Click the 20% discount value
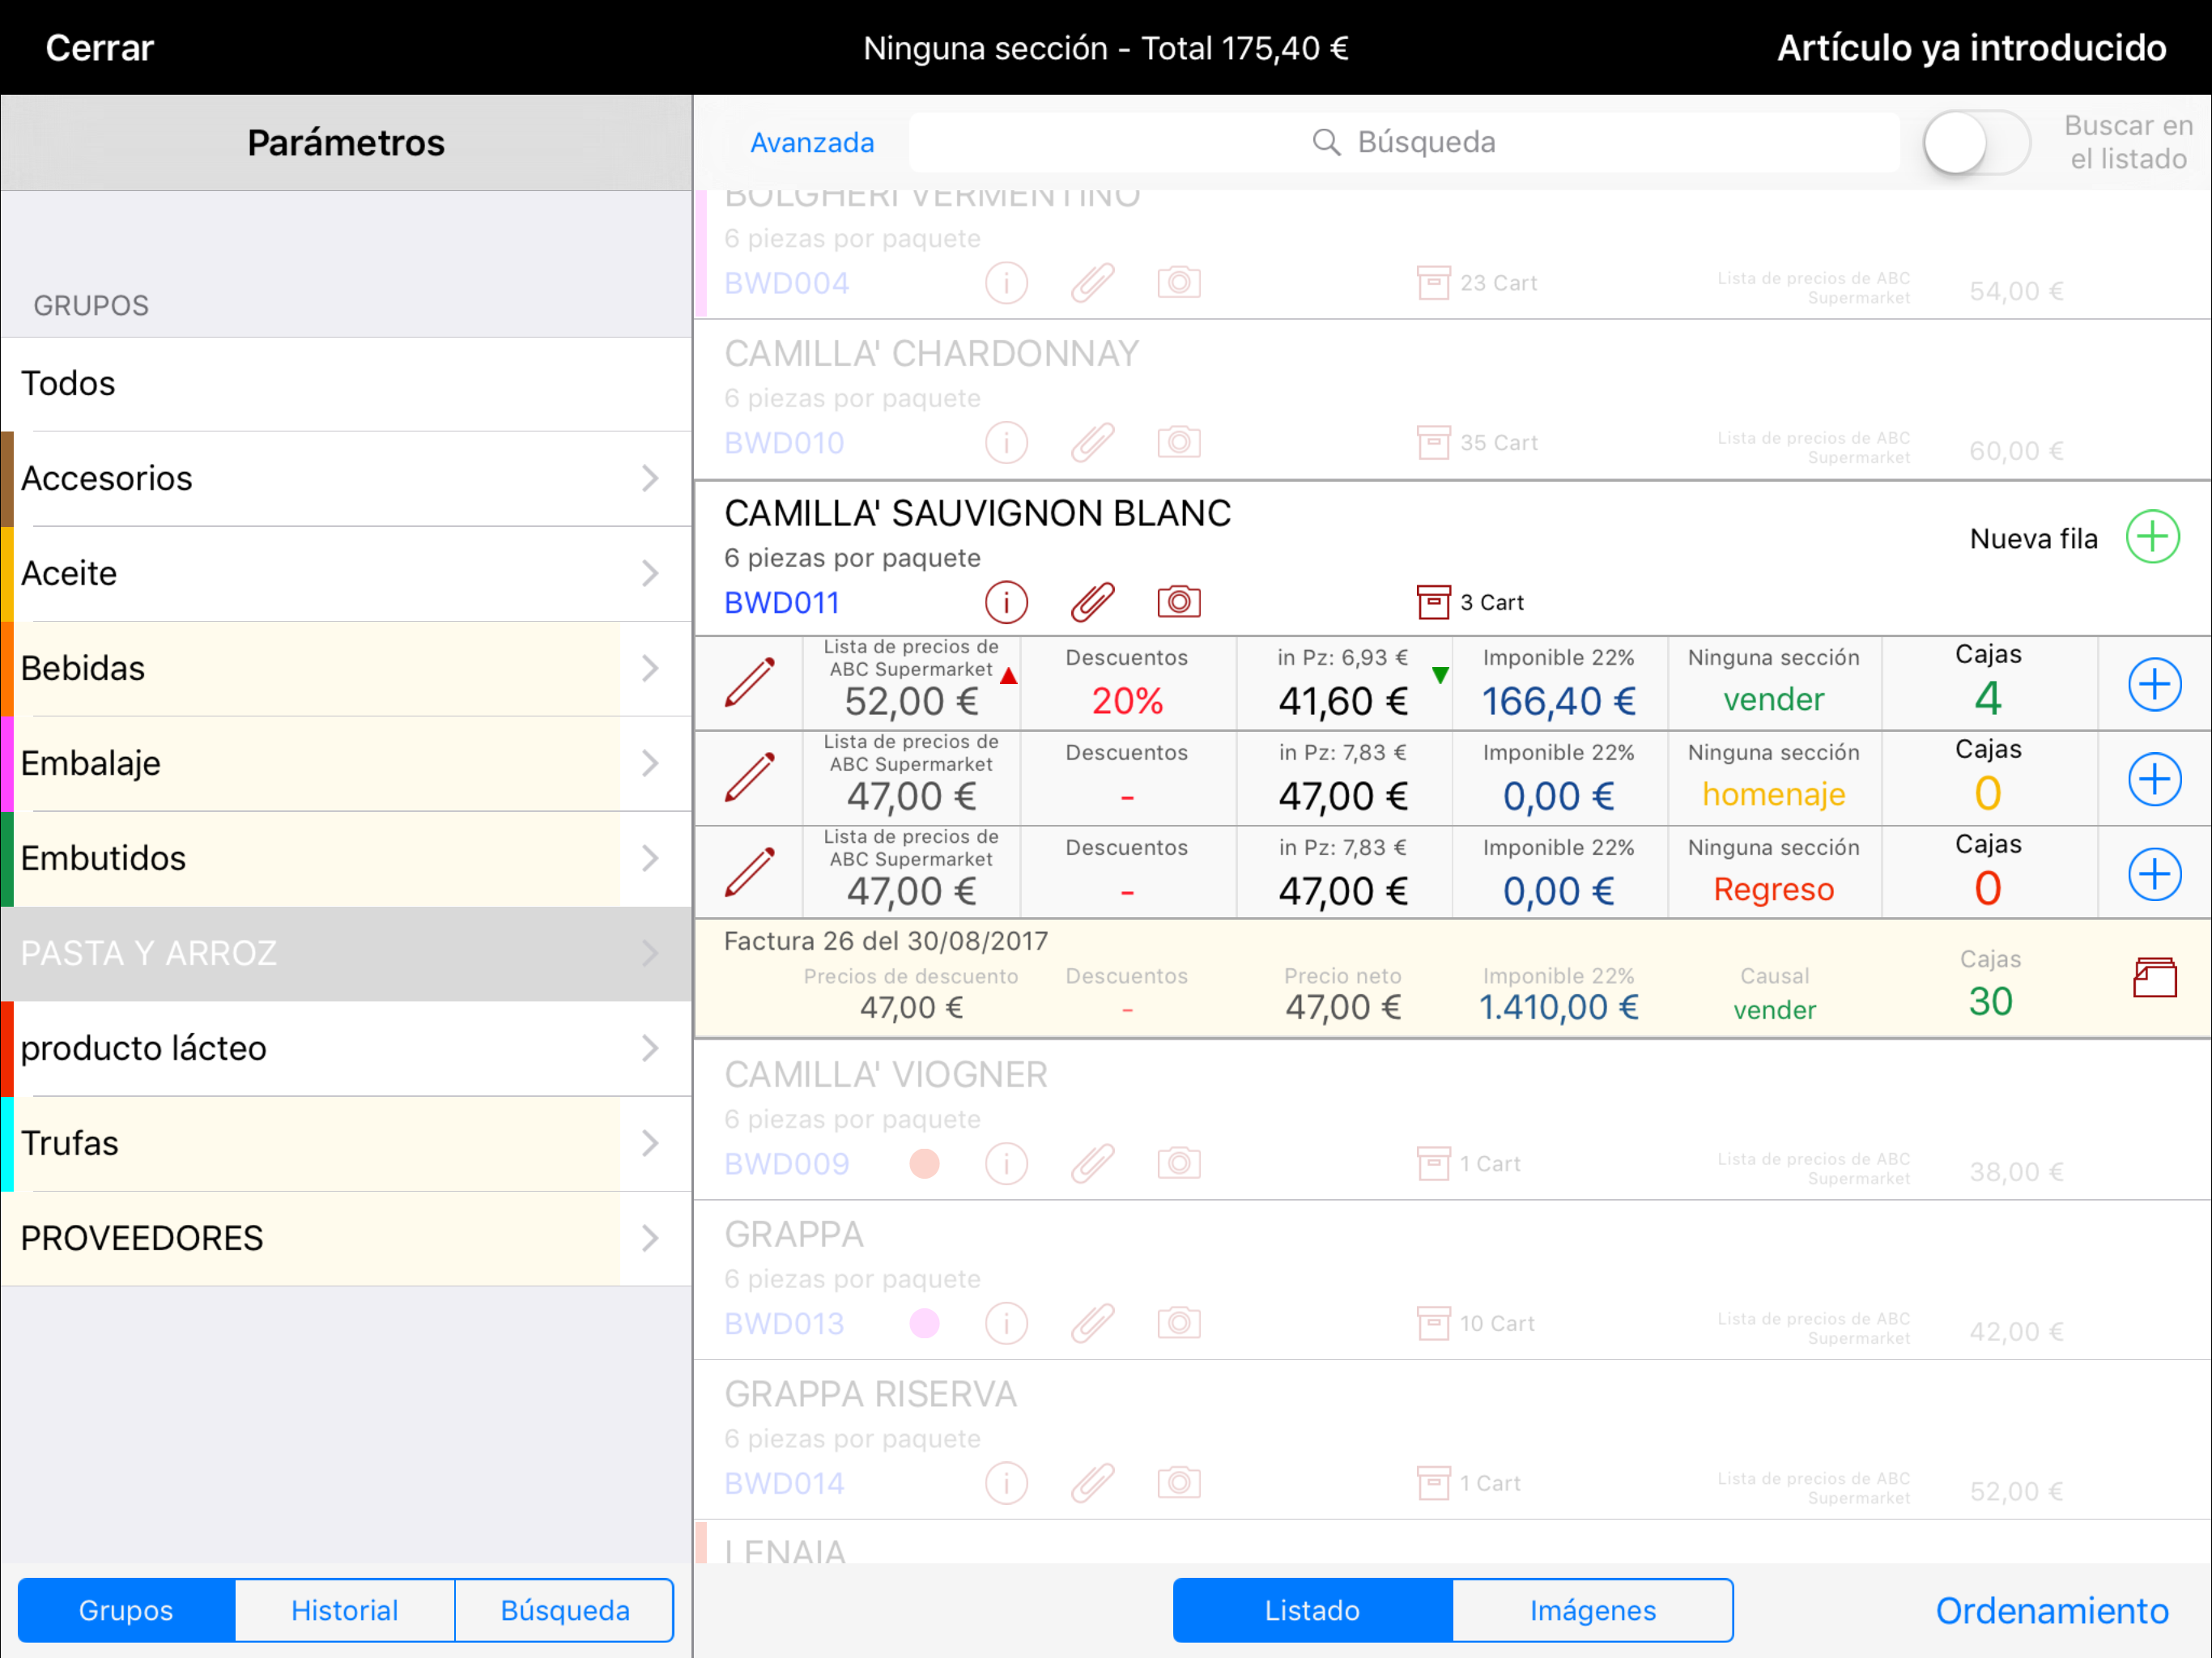 point(1127,700)
